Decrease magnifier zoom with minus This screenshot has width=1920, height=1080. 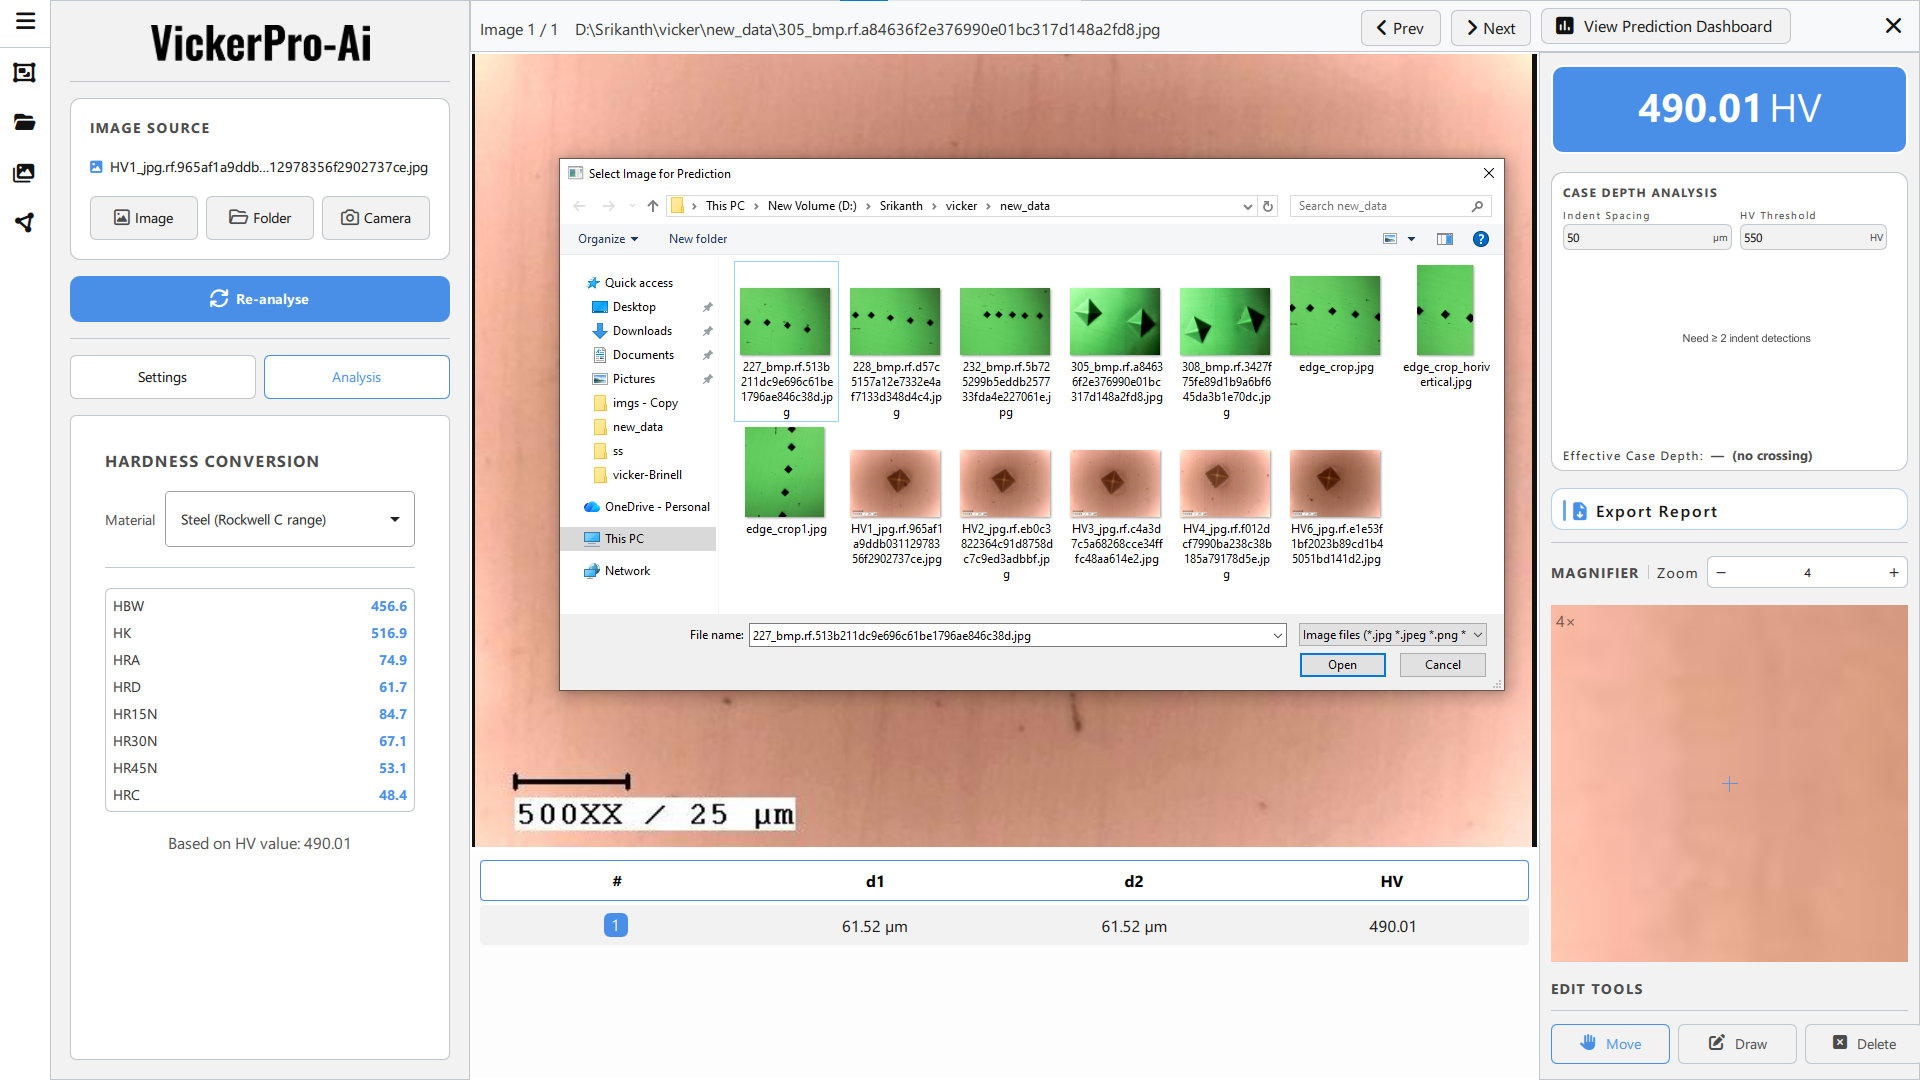(1721, 573)
